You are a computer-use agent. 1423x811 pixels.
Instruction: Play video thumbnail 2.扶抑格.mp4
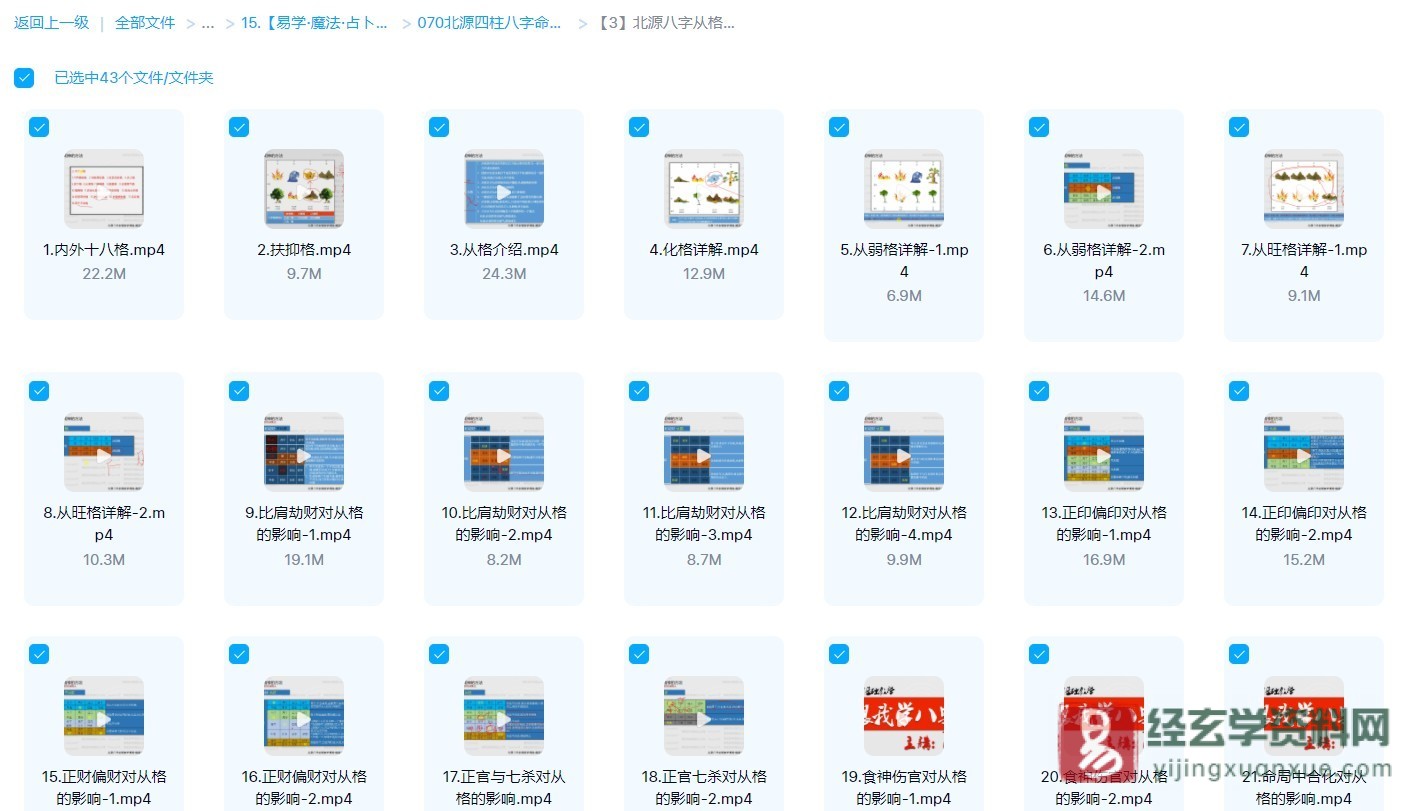pos(304,189)
